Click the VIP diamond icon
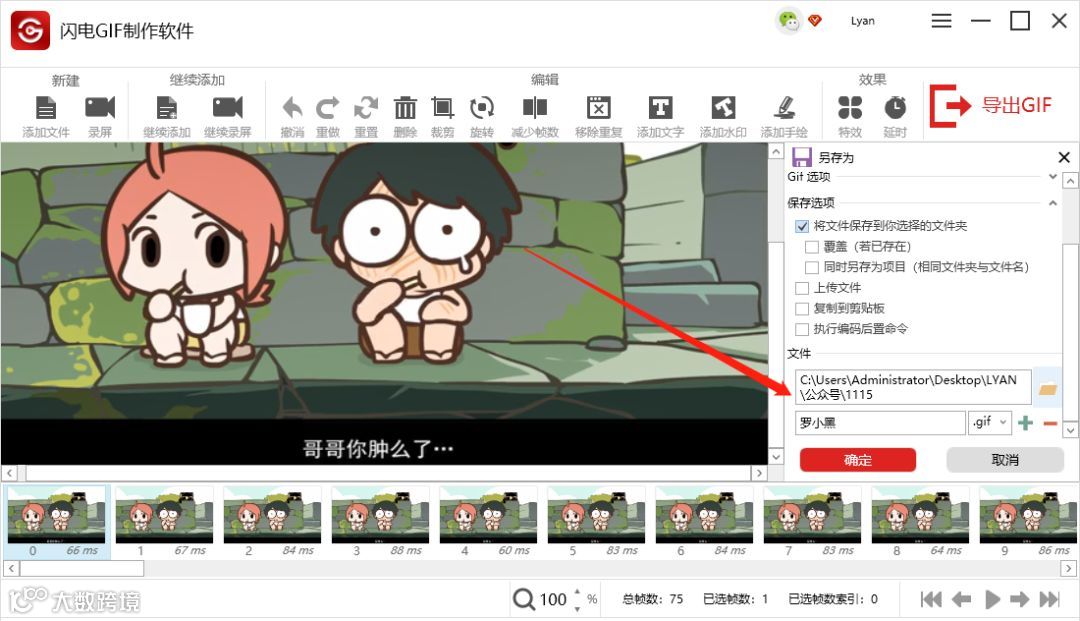 [x=815, y=21]
